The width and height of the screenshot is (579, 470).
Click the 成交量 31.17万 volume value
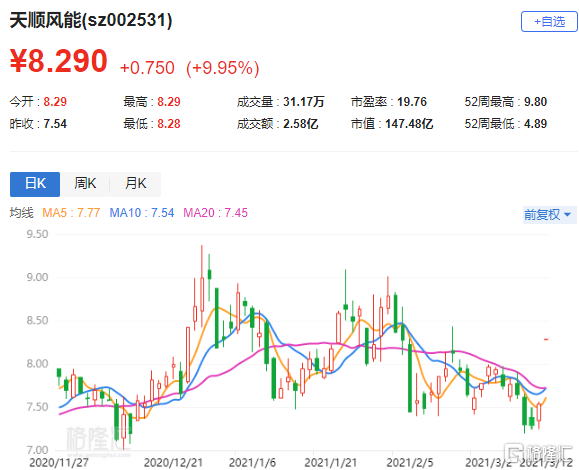pyautogui.click(x=281, y=102)
